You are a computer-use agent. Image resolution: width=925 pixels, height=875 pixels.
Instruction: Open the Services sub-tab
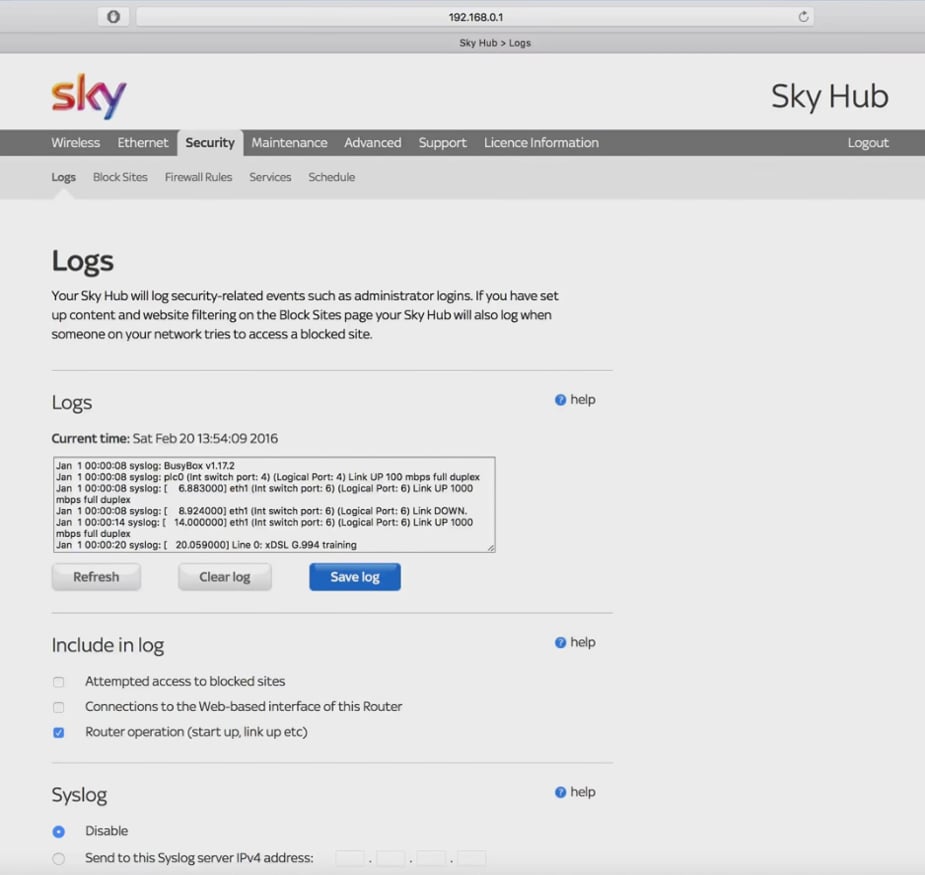pyautogui.click(x=270, y=177)
